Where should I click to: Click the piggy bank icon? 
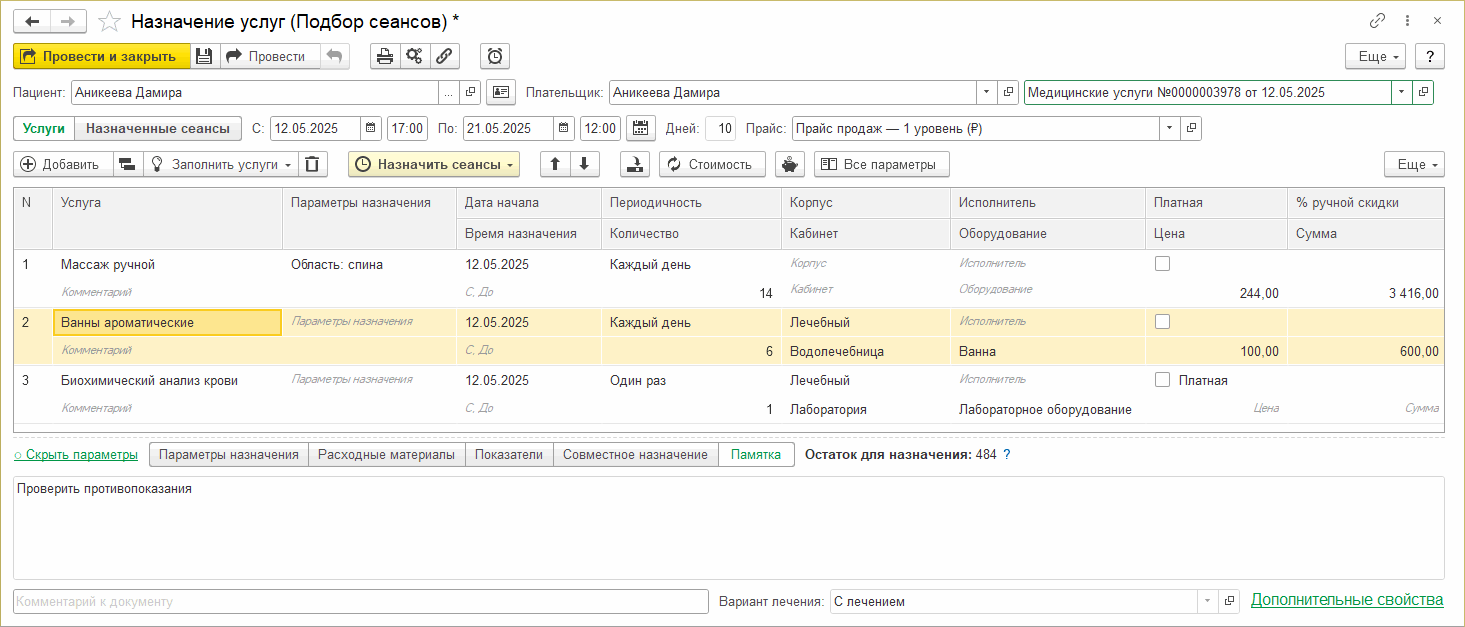790,164
